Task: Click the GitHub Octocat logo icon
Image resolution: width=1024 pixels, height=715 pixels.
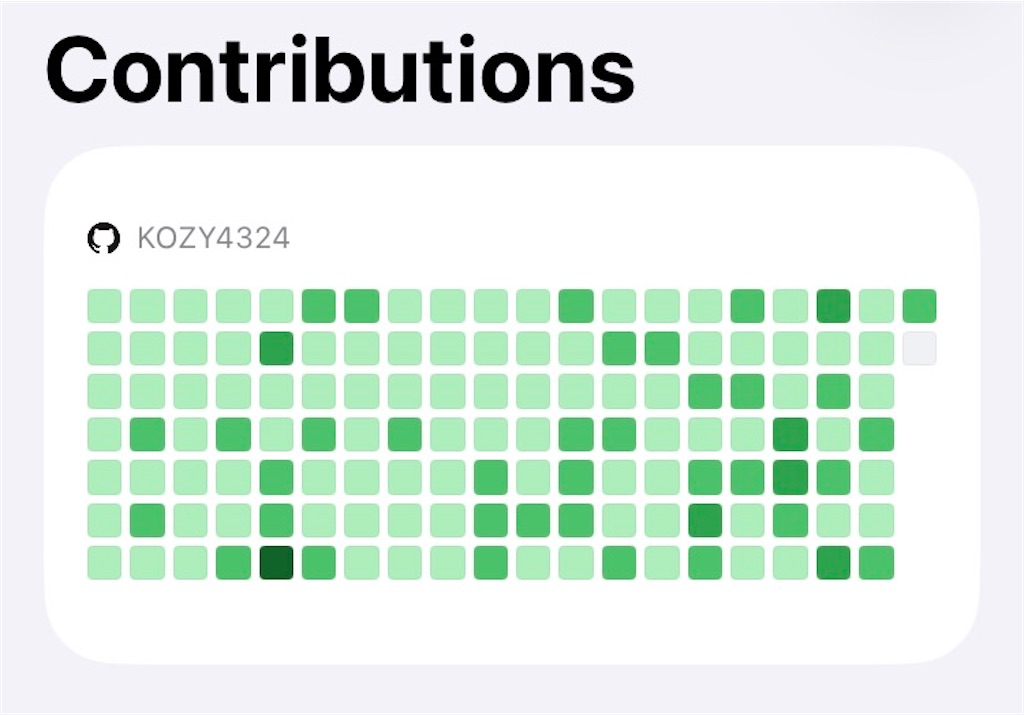Action: 104,238
